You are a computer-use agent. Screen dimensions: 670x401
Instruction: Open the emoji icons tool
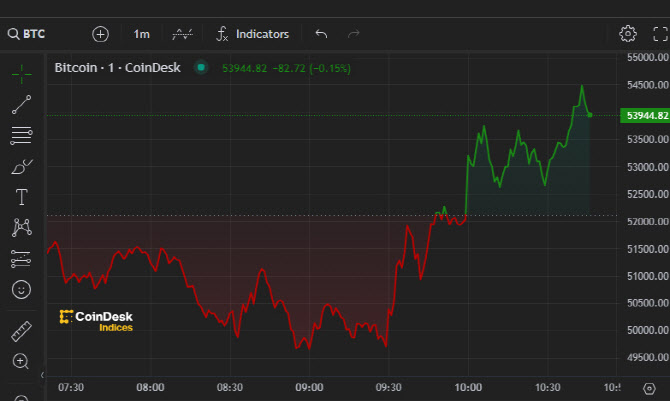[x=21, y=289]
